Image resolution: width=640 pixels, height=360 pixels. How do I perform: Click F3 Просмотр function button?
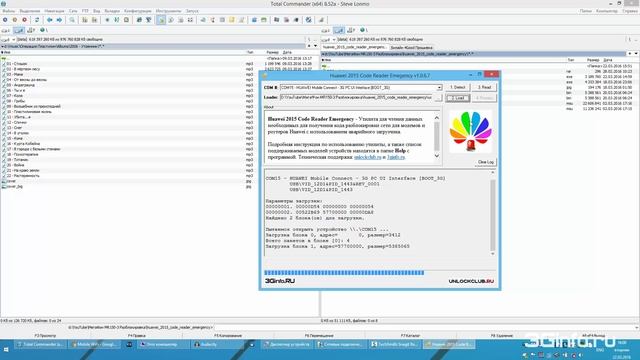[x=45, y=336]
